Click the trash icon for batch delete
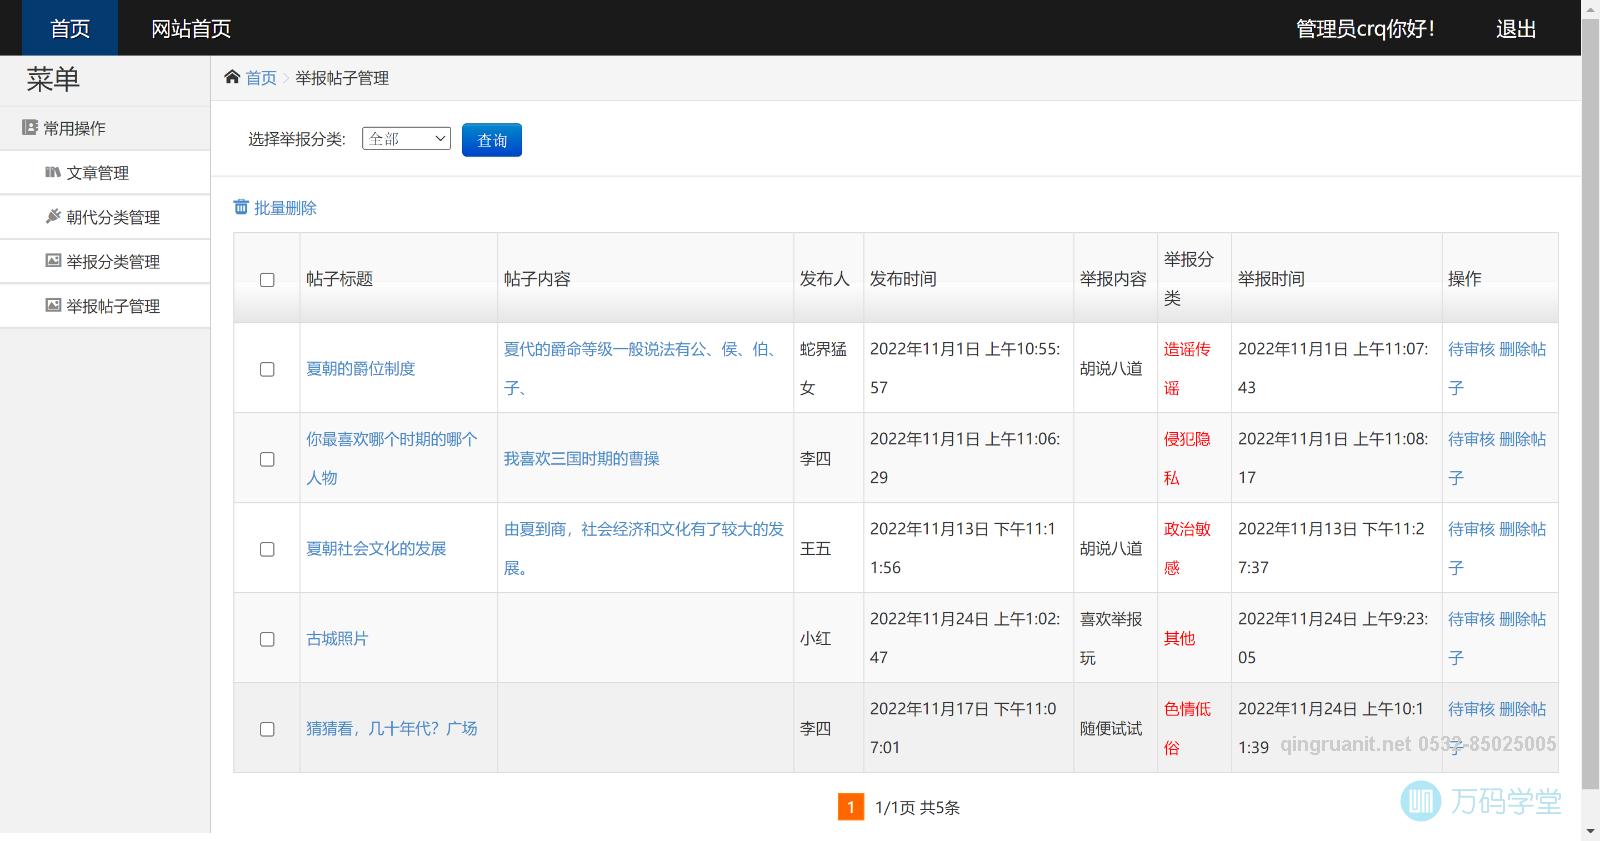 pyautogui.click(x=241, y=207)
